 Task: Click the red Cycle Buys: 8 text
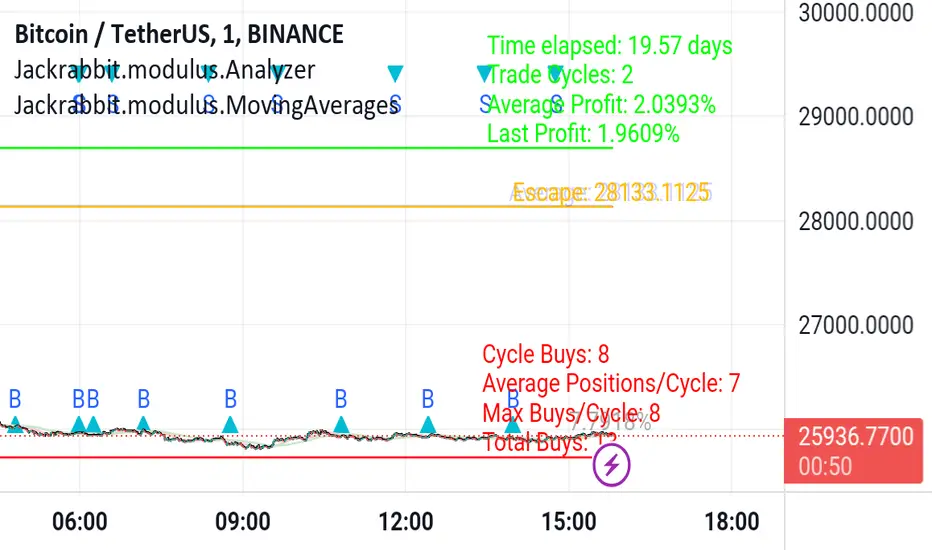546,354
